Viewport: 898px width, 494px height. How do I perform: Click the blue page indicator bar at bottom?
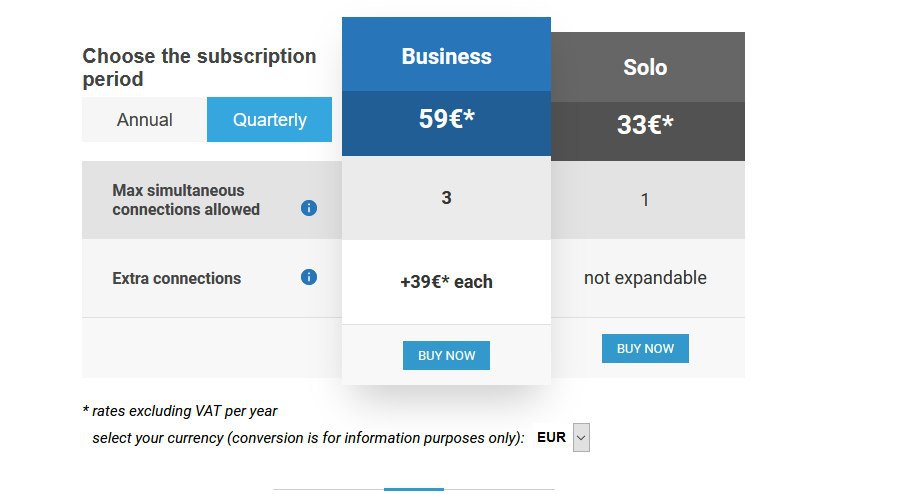coord(413,489)
